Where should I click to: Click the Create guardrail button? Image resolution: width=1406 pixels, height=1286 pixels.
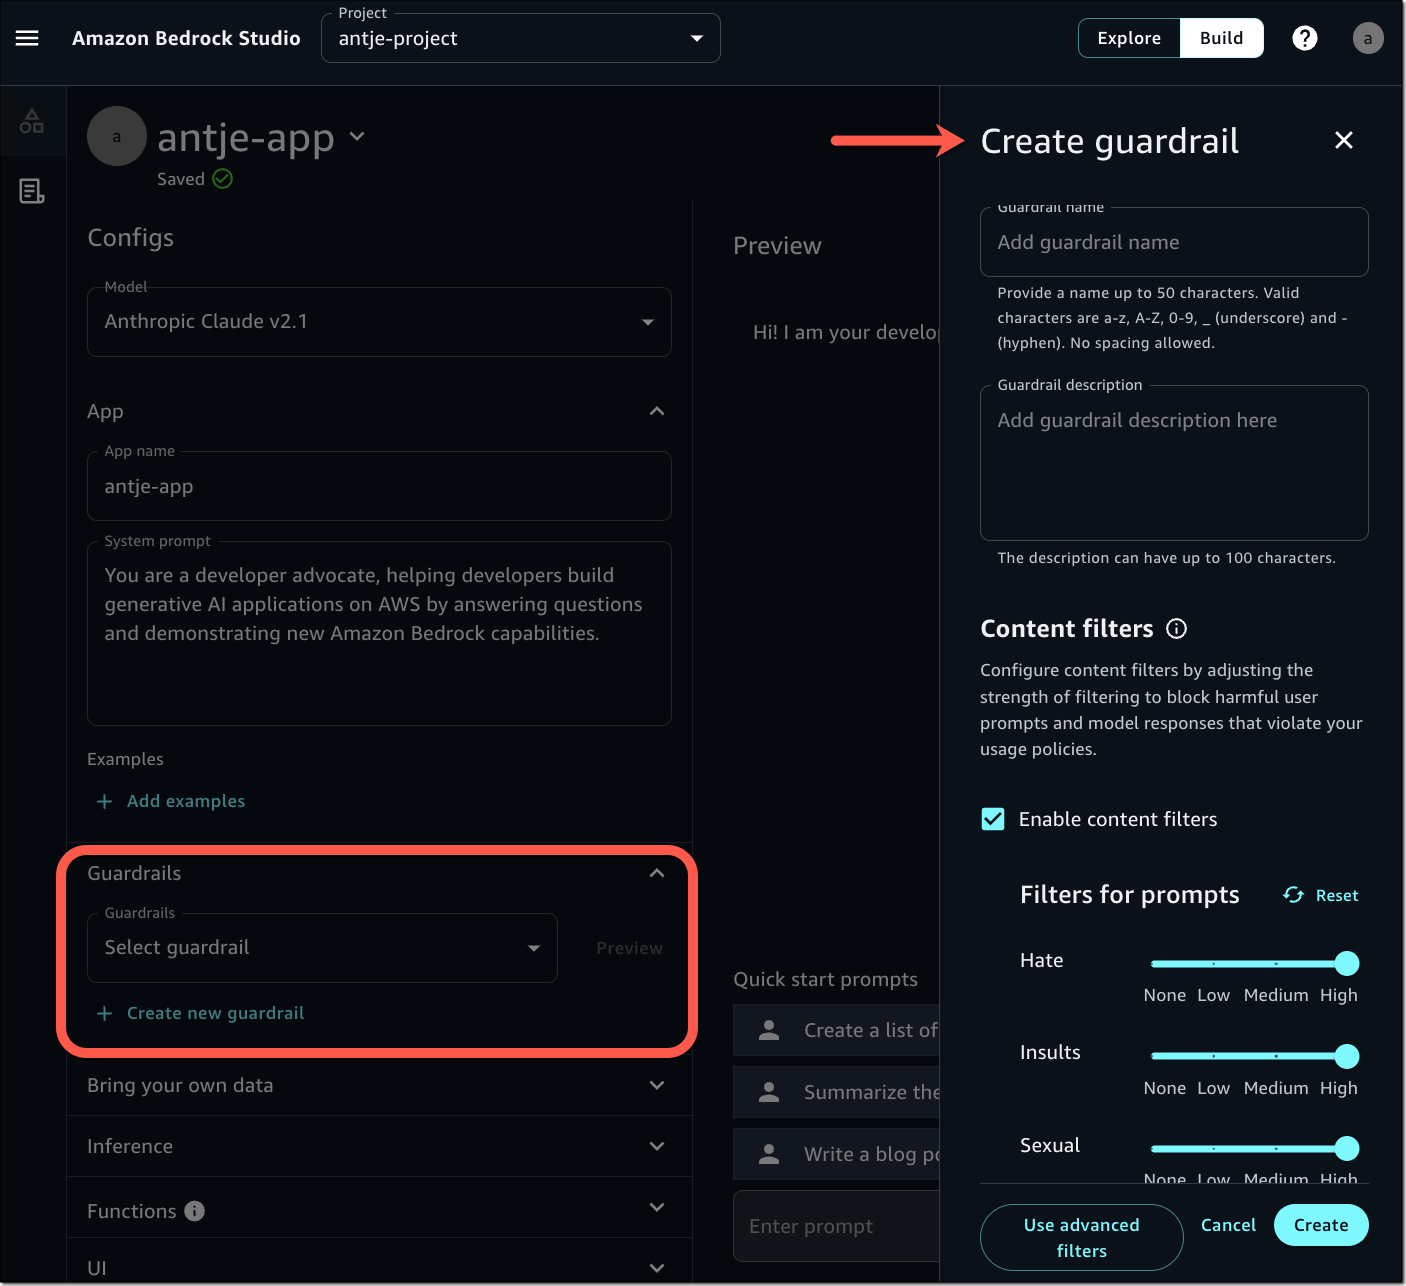point(1321,1225)
